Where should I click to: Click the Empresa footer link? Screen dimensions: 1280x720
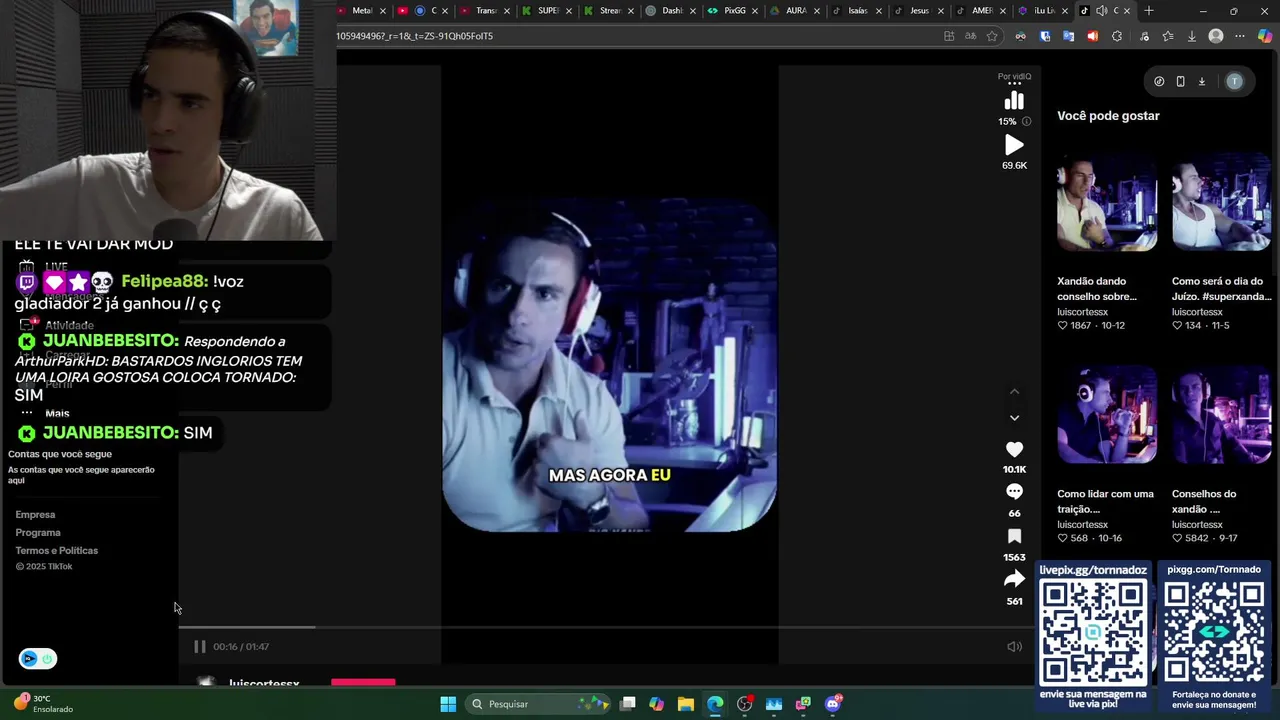35,515
